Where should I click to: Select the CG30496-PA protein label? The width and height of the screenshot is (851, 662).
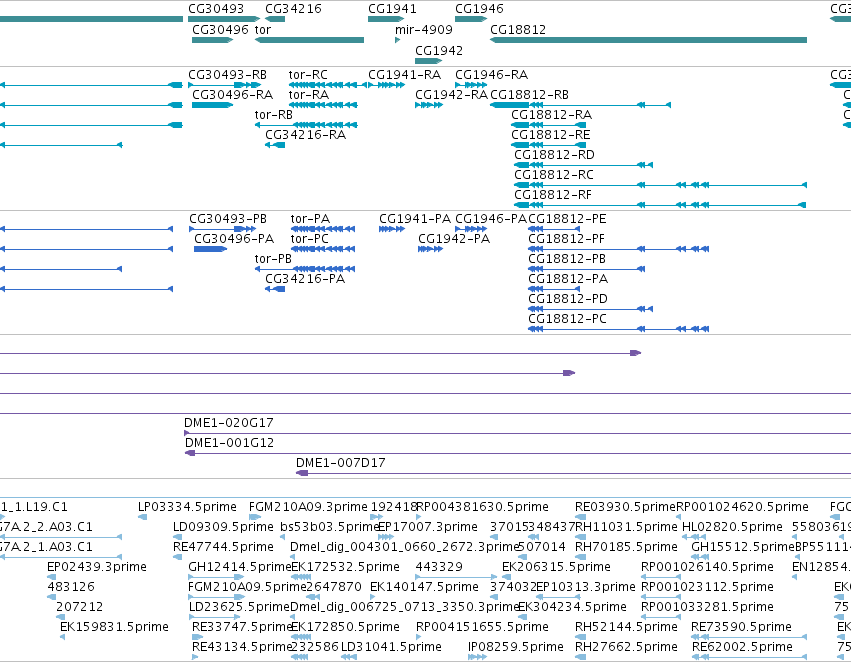tap(234, 239)
